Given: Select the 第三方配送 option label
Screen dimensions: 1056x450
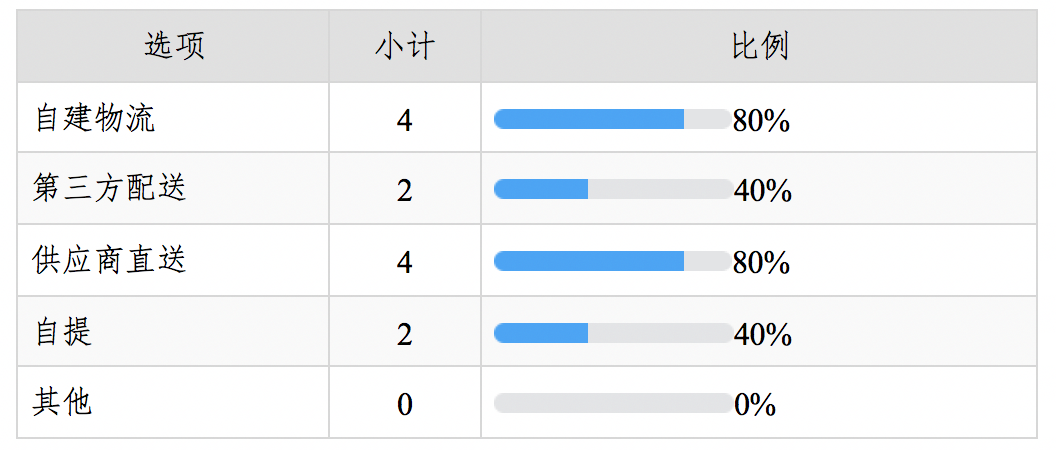Looking at the screenshot, I should [x=109, y=189].
